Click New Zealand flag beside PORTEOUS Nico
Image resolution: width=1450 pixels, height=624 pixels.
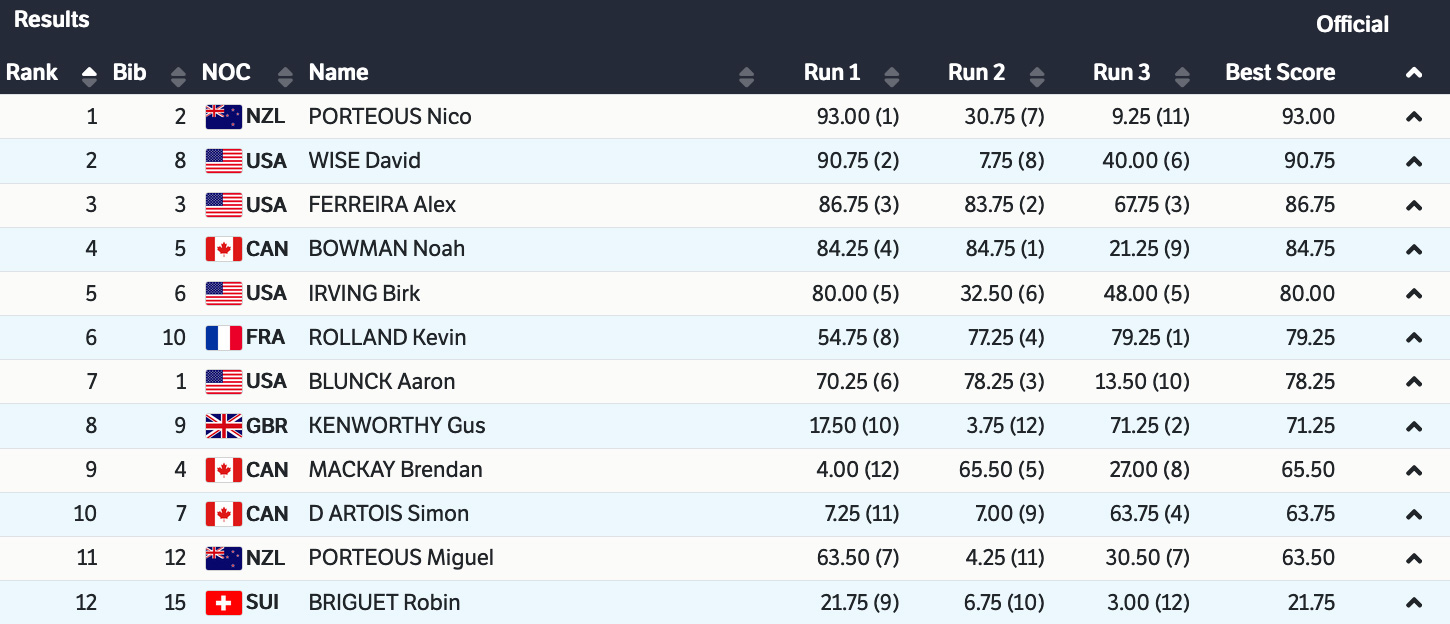click(x=223, y=117)
